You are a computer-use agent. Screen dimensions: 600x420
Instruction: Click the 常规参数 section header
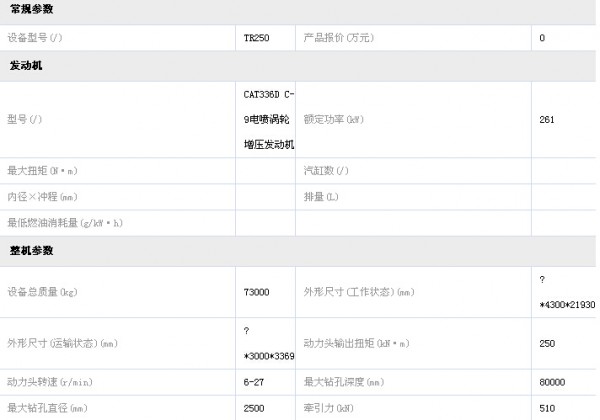pyautogui.click(x=31, y=10)
